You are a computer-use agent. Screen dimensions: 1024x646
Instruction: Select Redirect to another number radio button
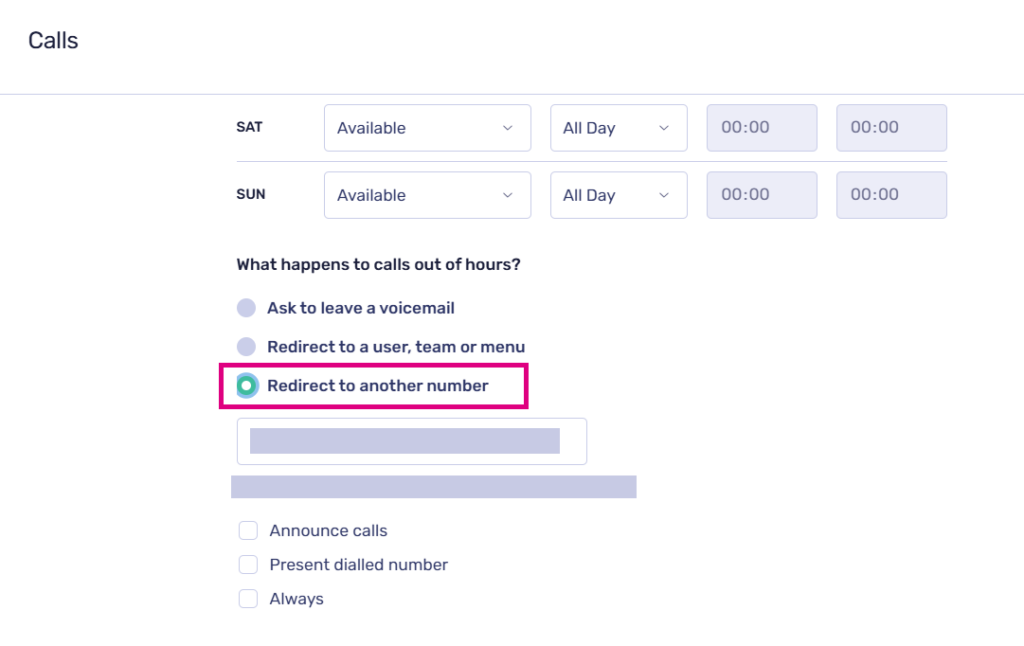(x=246, y=385)
